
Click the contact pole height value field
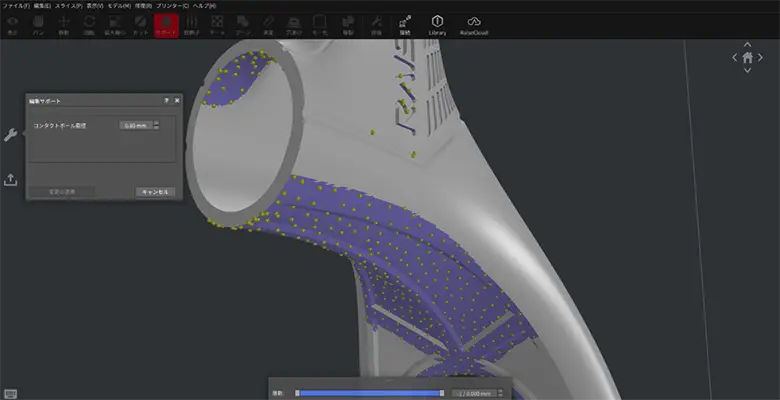point(134,125)
